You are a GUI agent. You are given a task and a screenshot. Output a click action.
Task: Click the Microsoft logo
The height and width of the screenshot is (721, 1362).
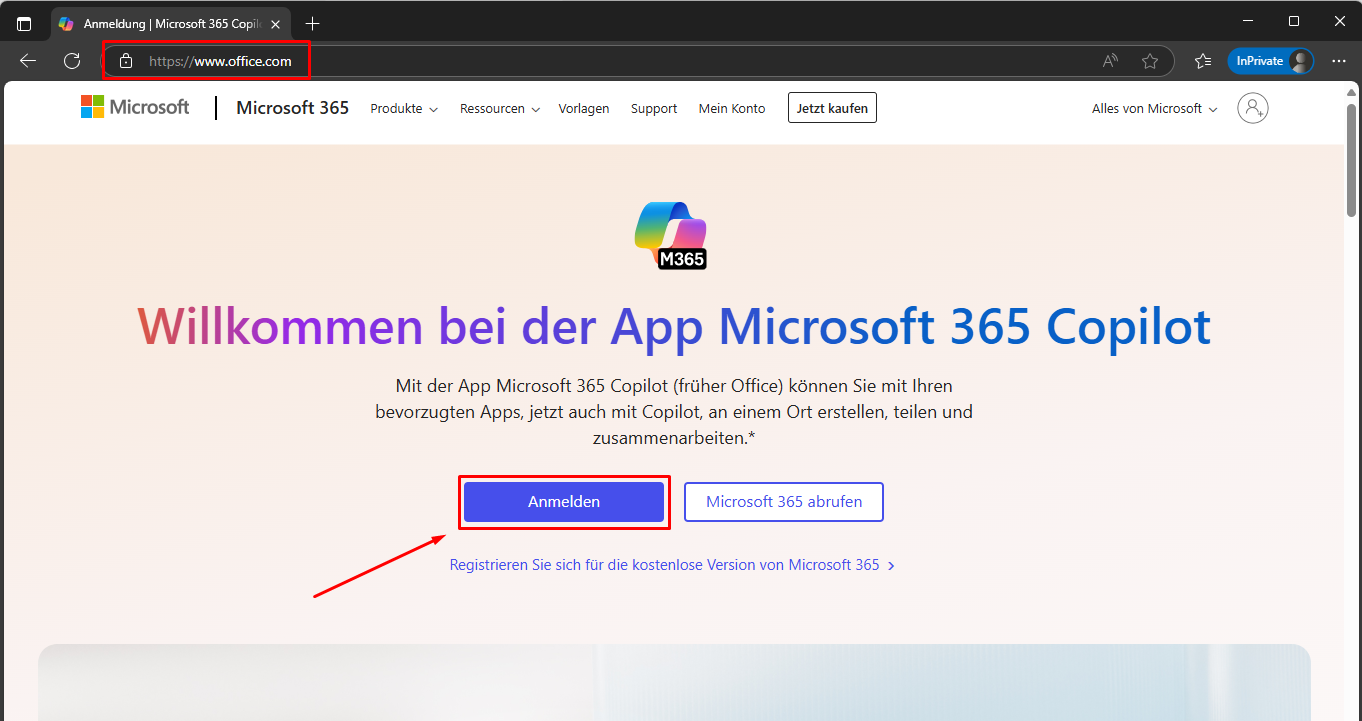tap(135, 107)
